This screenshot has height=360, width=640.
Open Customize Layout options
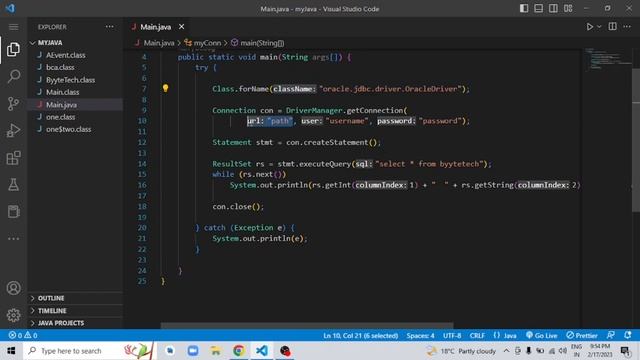[x=568, y=8]
